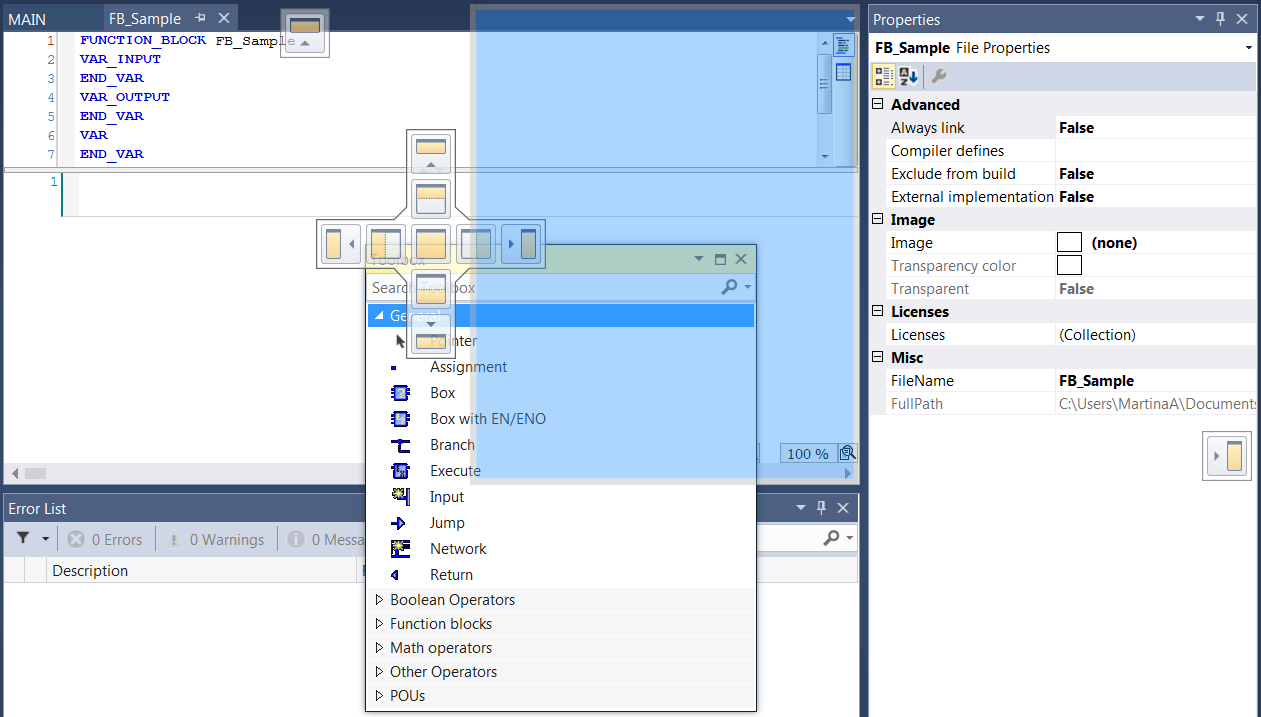
Task: Switch declaration editor to textual view icon
Action: [x=843, y=45]
